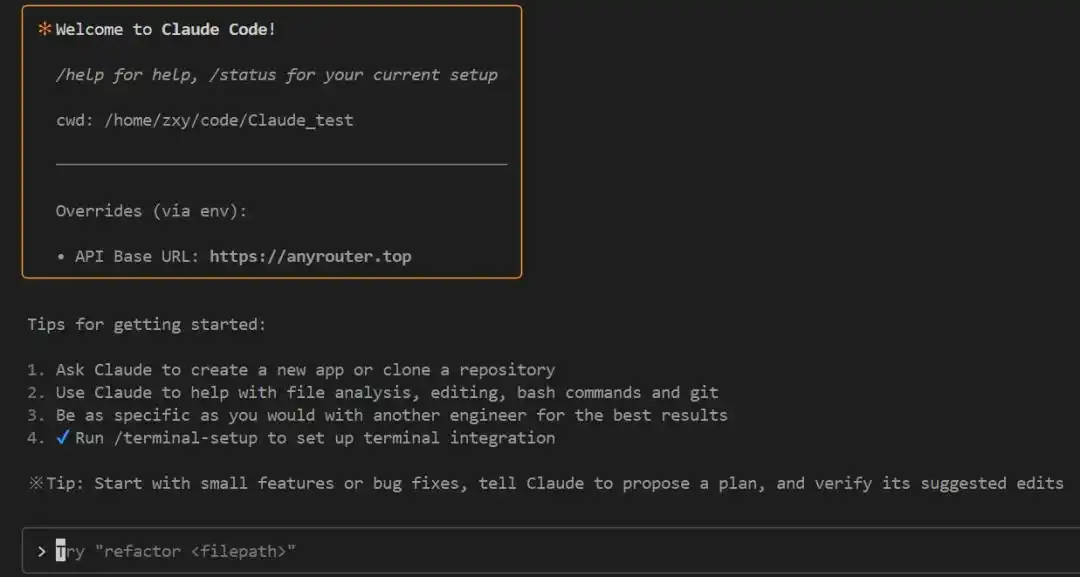
Task: Click the ※ symbol before Tip text
Action: click(36, 483)
